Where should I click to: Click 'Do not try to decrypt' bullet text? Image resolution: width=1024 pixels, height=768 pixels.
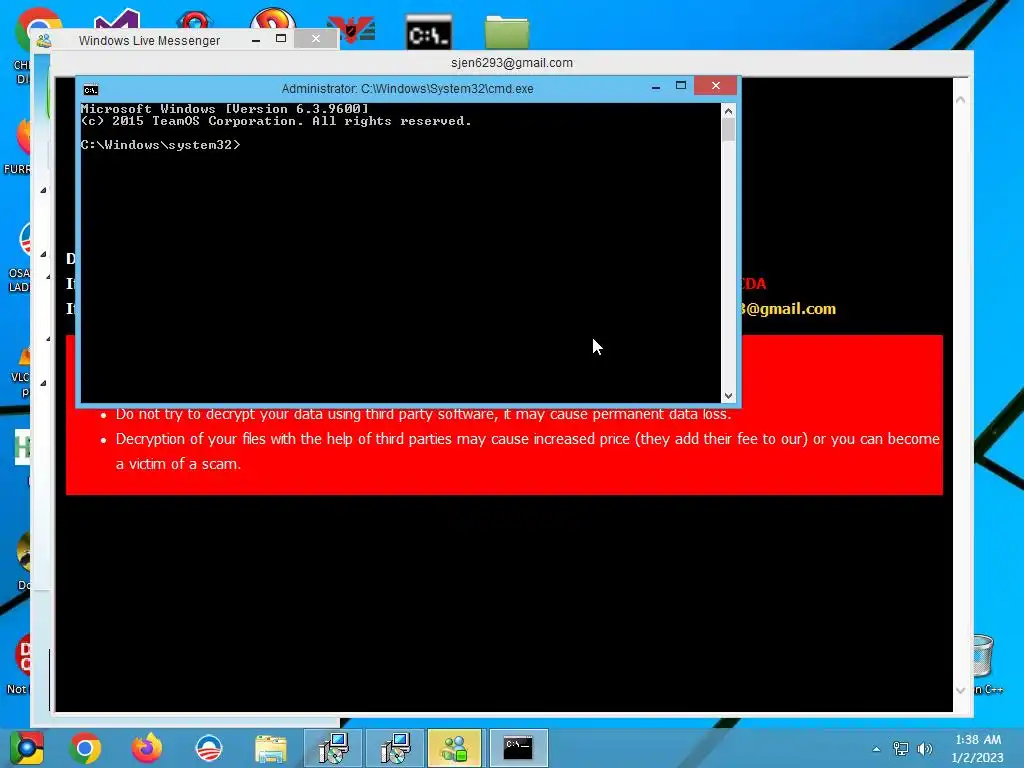point(423,414)
